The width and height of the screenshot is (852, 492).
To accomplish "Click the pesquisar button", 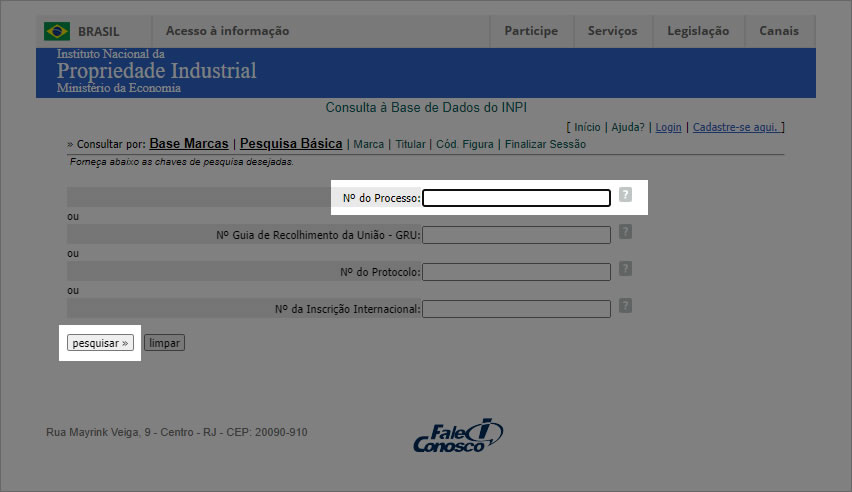I will pos(101,343).
